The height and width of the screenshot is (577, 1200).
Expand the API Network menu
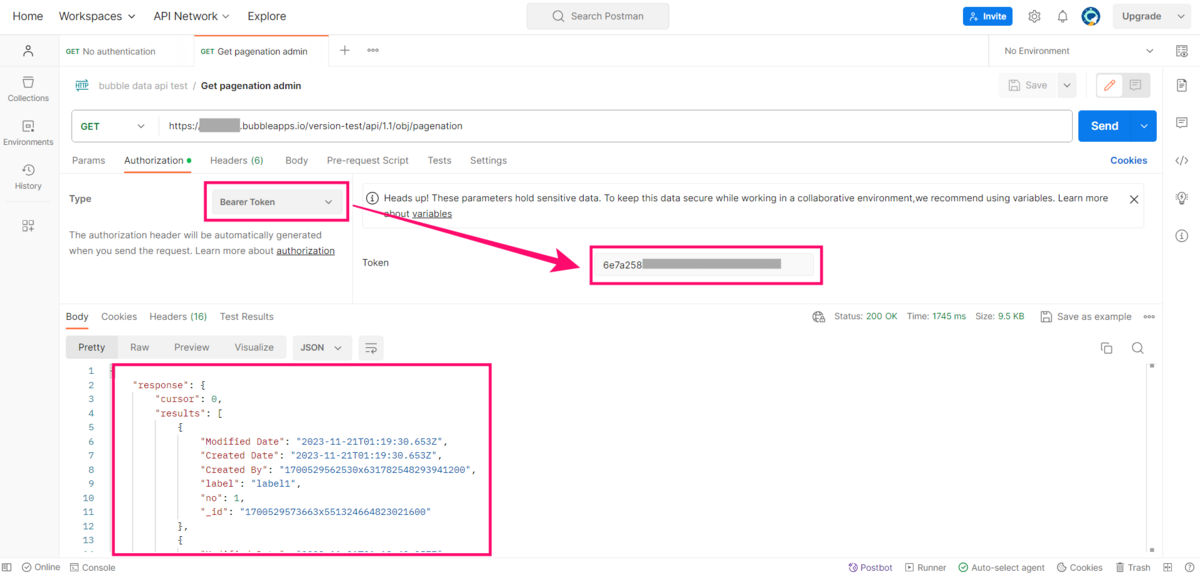pyautogui.click(x=191, y=16)
